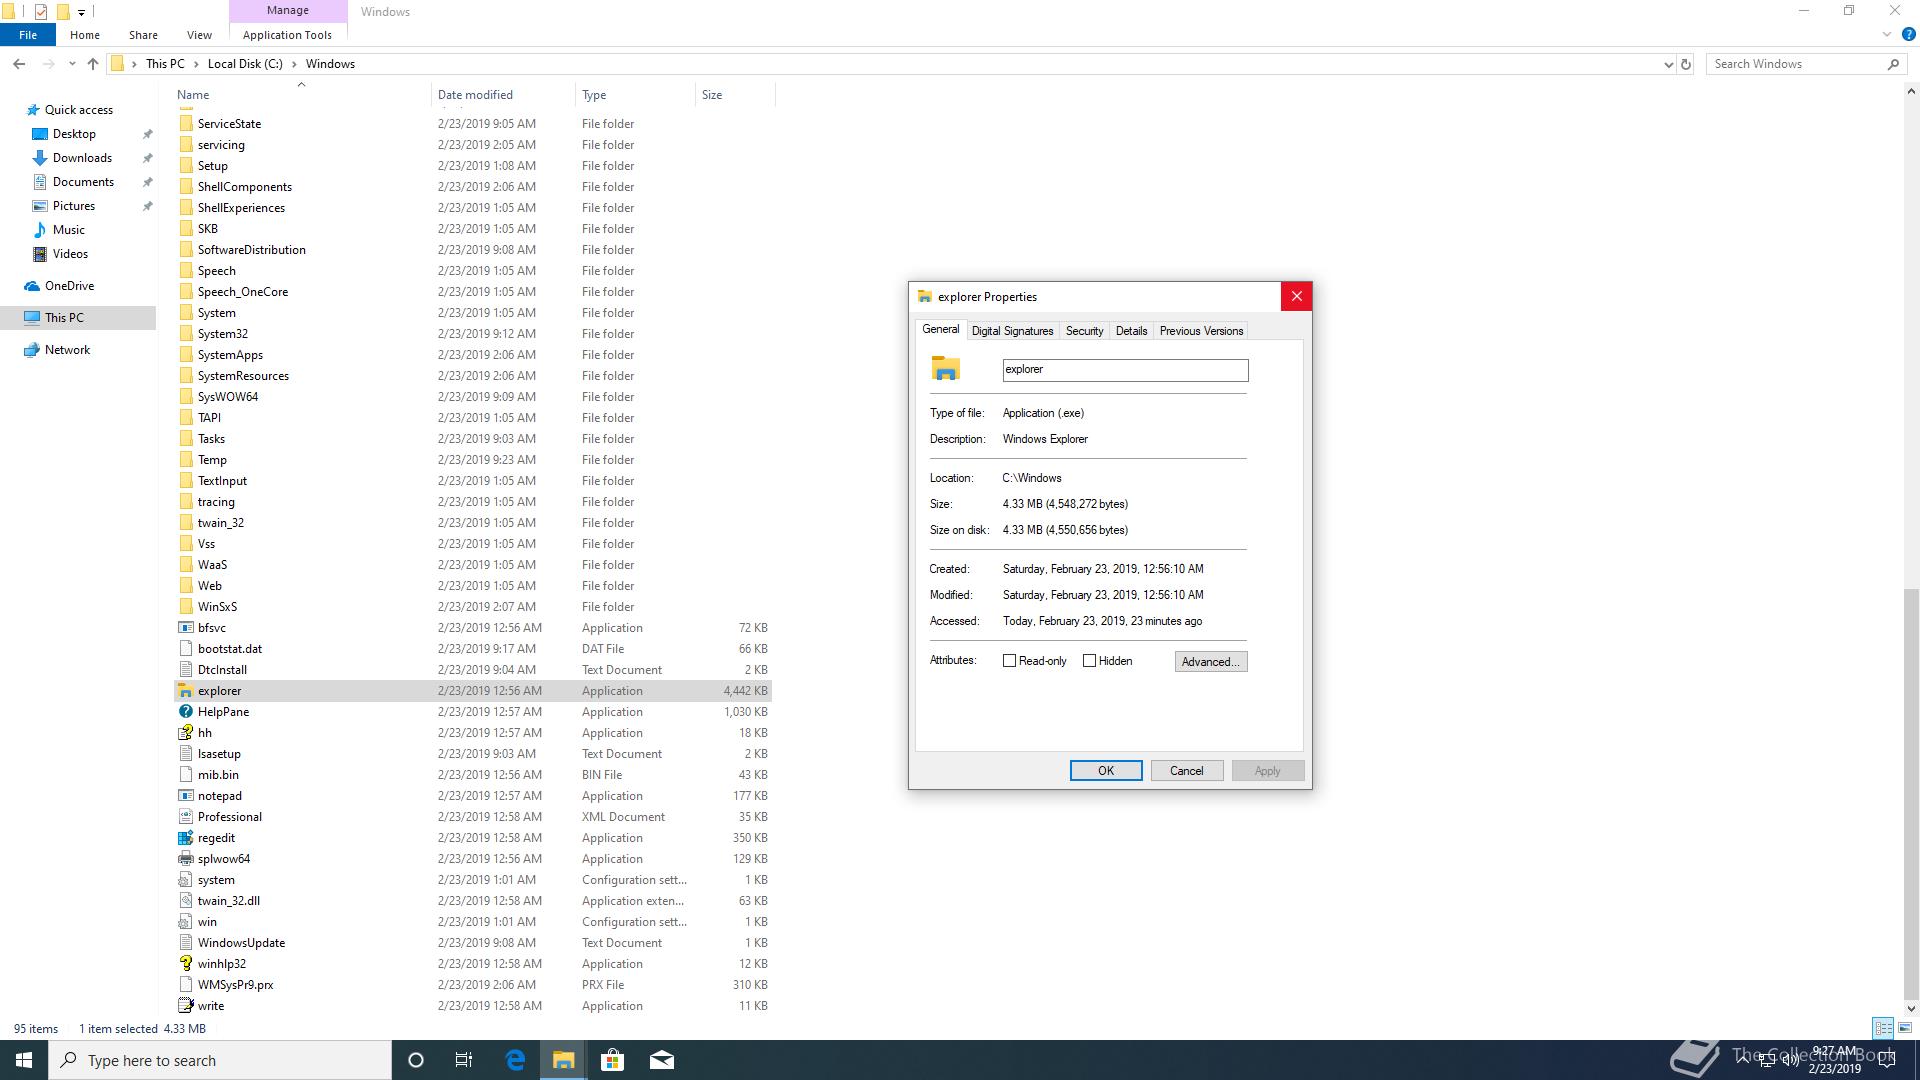Open the Advanced attributes dialog
1920x1080 pixels.
tap(1211, 662)
